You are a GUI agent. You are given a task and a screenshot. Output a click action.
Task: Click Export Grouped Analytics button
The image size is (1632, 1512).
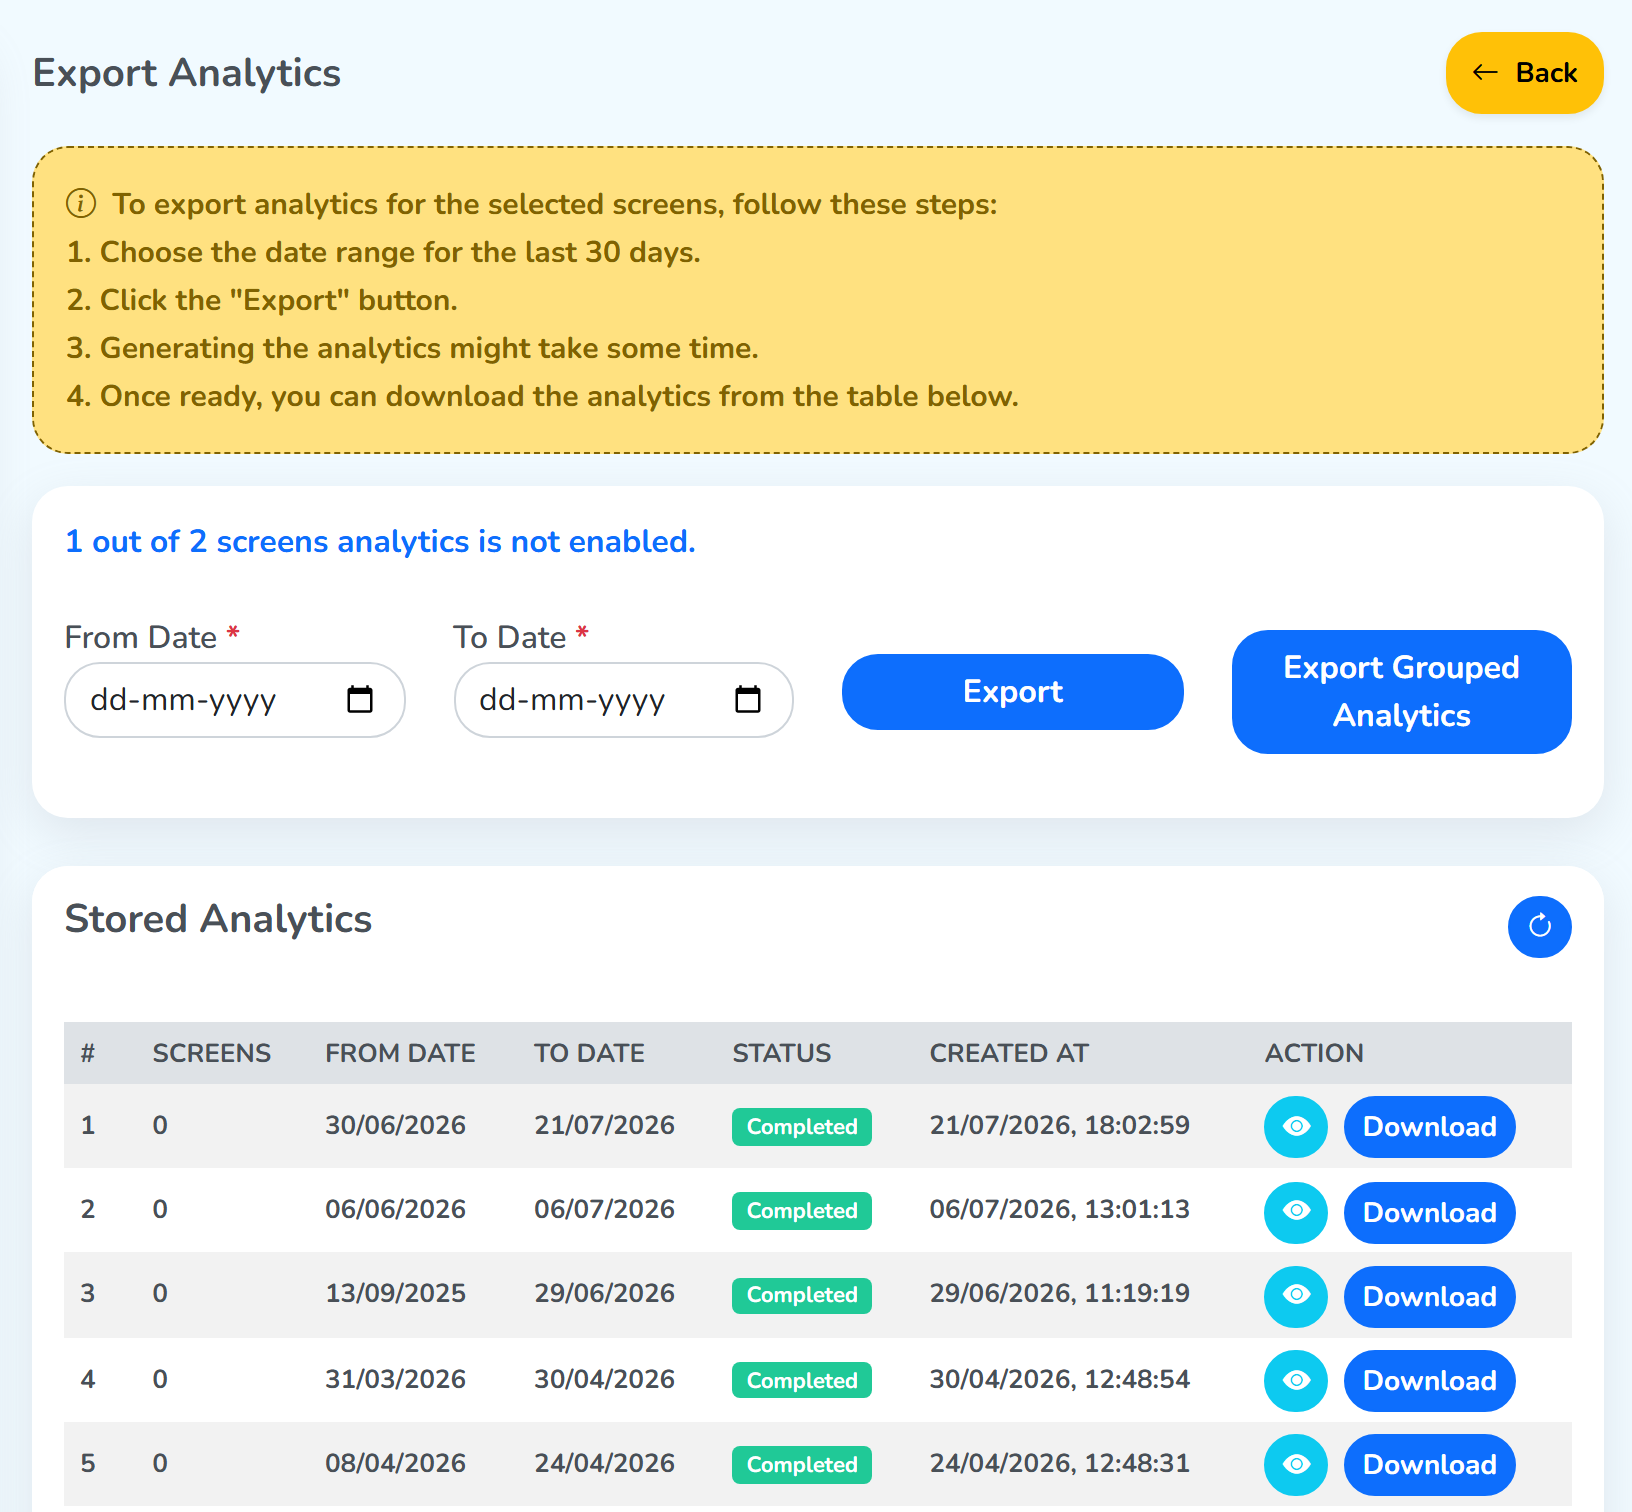coord(1401,692)
